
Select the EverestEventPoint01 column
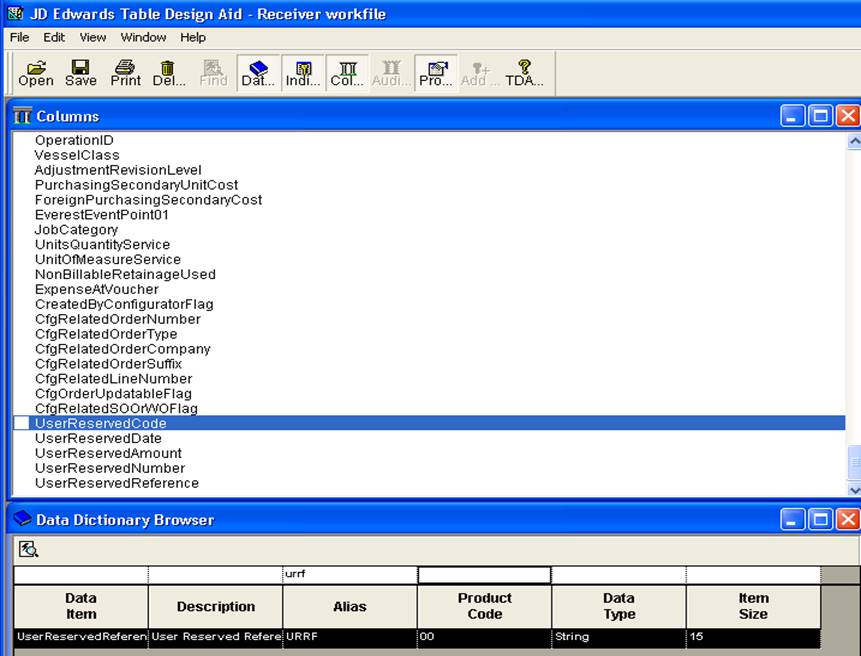(x=102, y=215)
